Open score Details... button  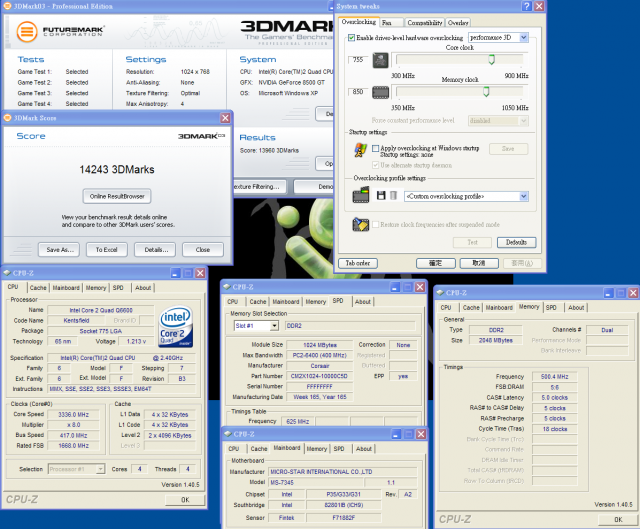pos(155,249)
